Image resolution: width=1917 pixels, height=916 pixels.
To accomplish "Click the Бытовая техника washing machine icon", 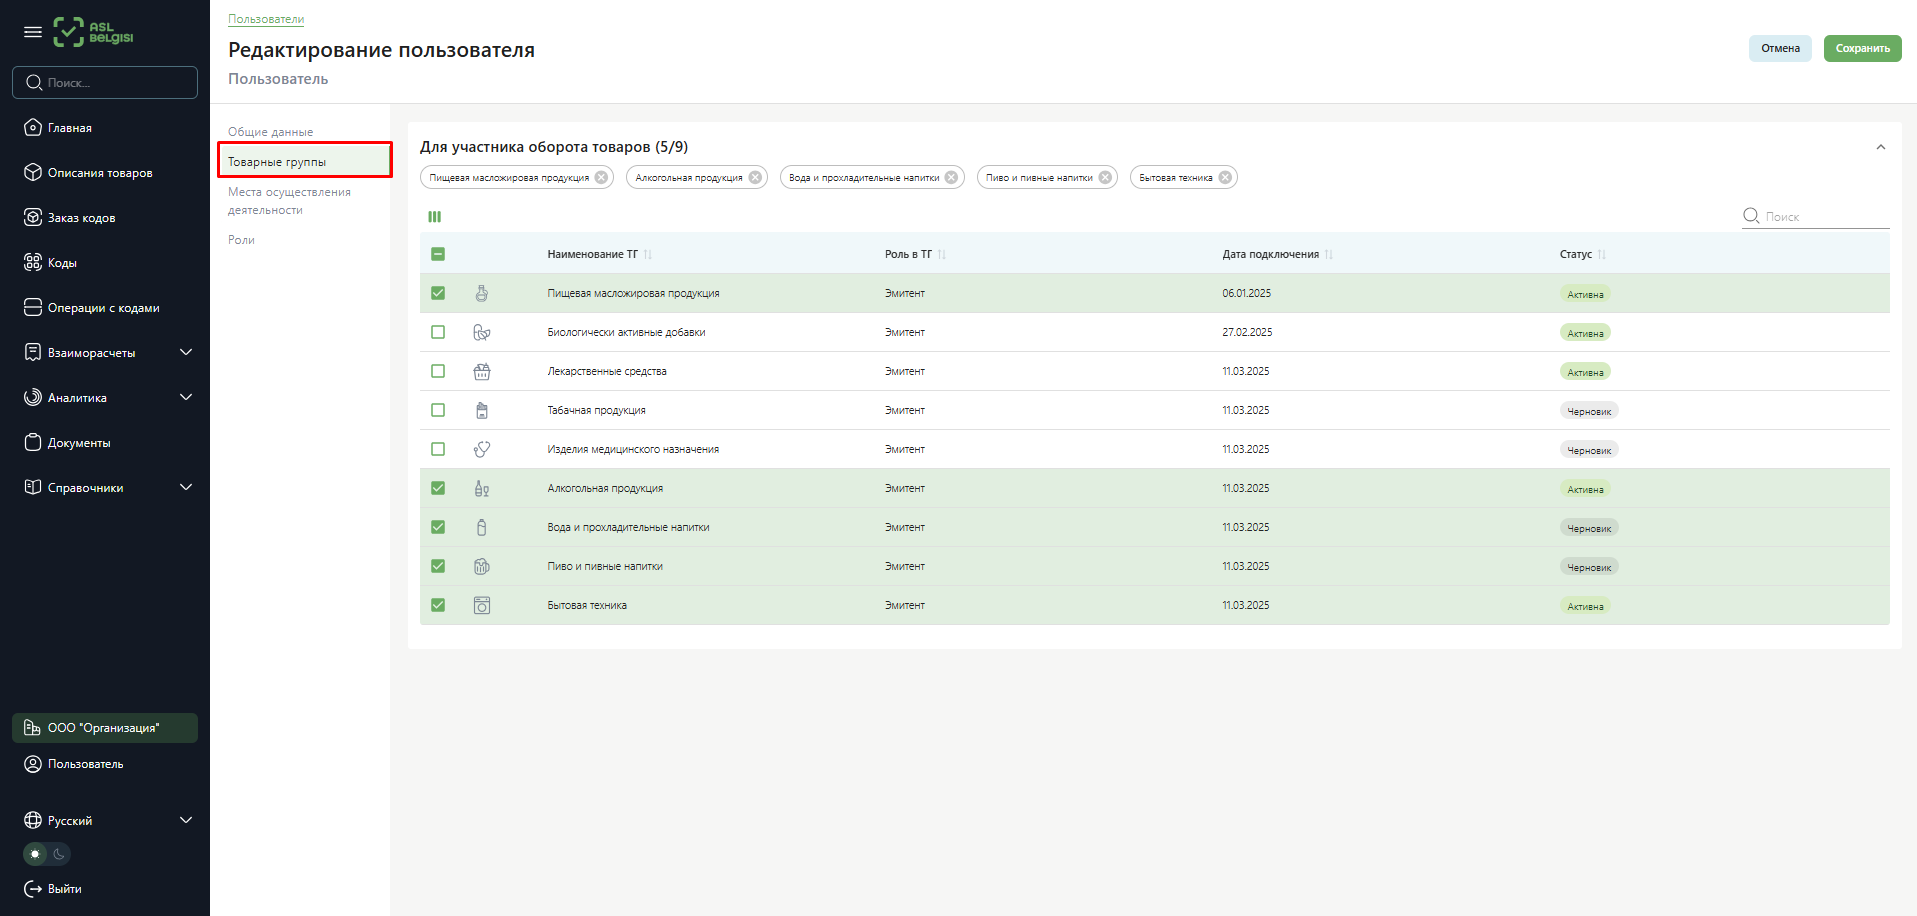I will point(482,605).
